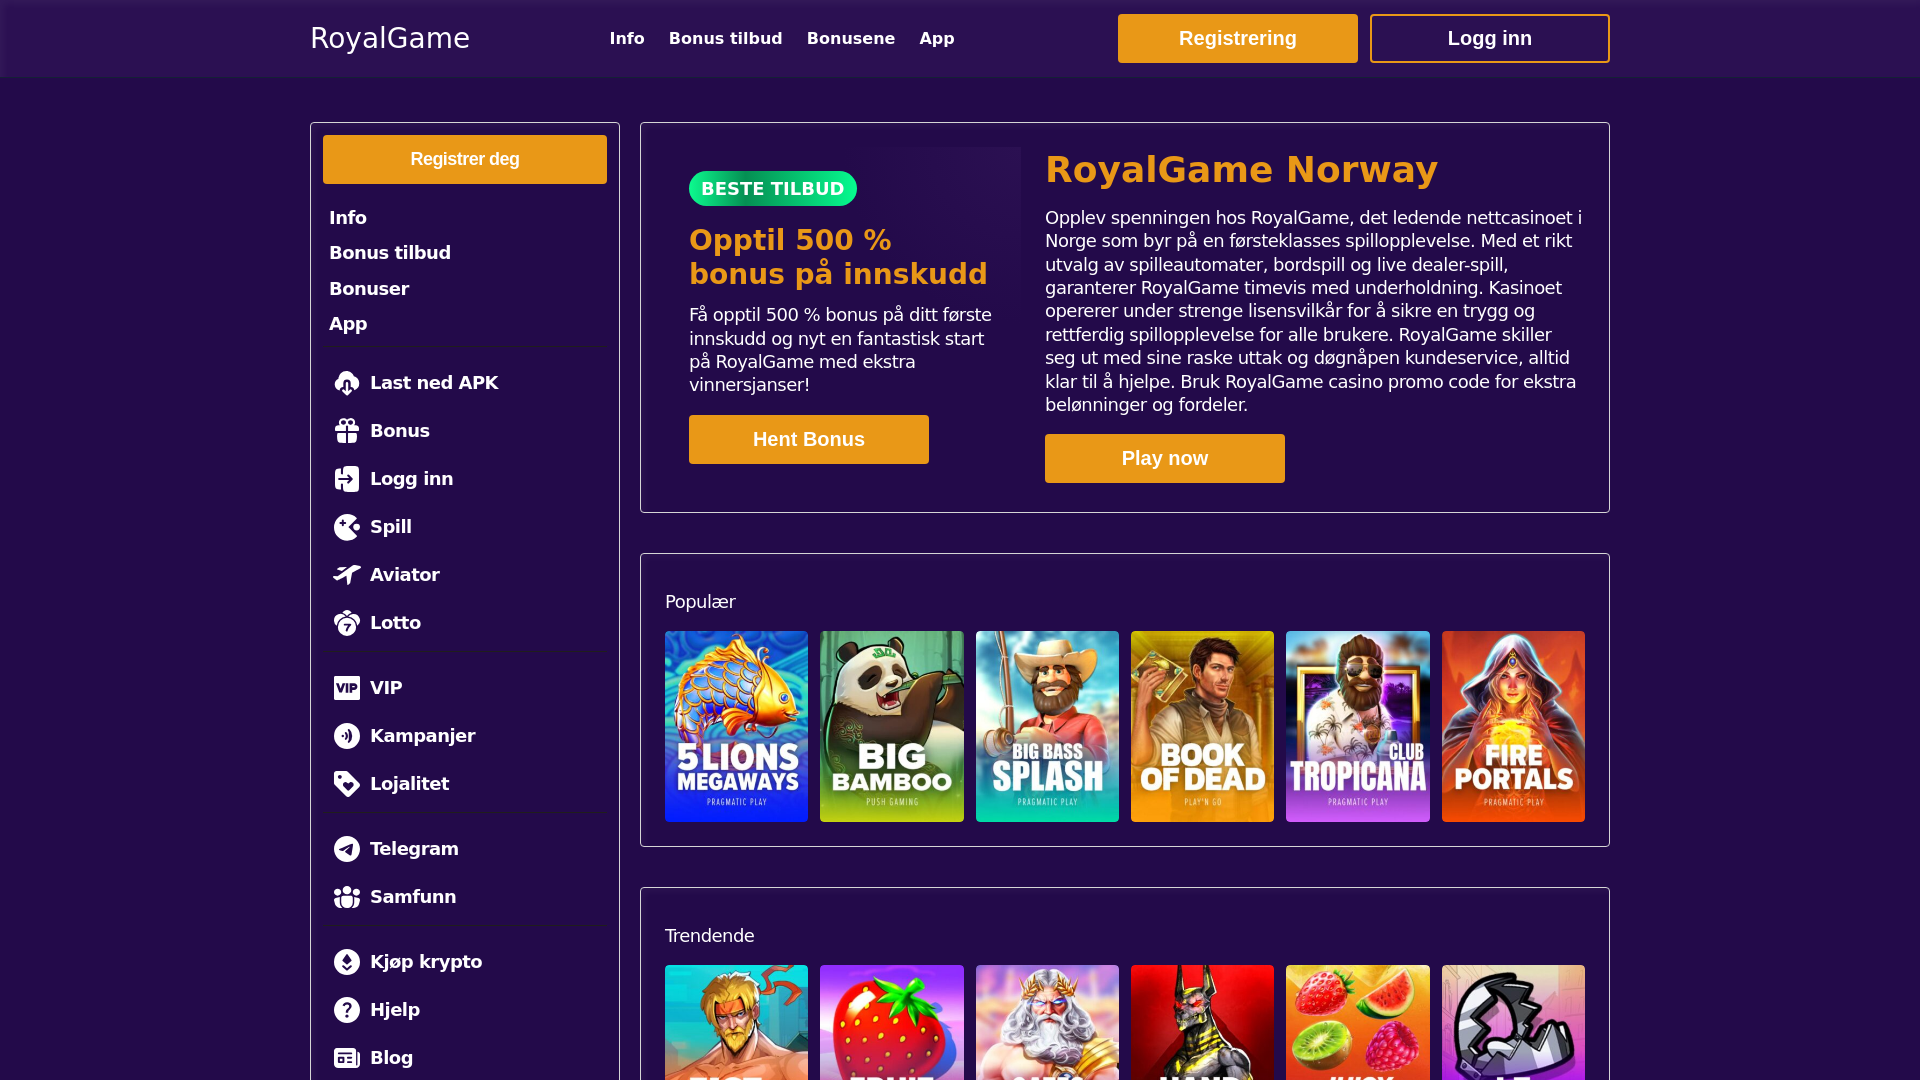Click the Blog newspaper icon
The width and height of the screenshot is (1920, 1080).
347,1058
